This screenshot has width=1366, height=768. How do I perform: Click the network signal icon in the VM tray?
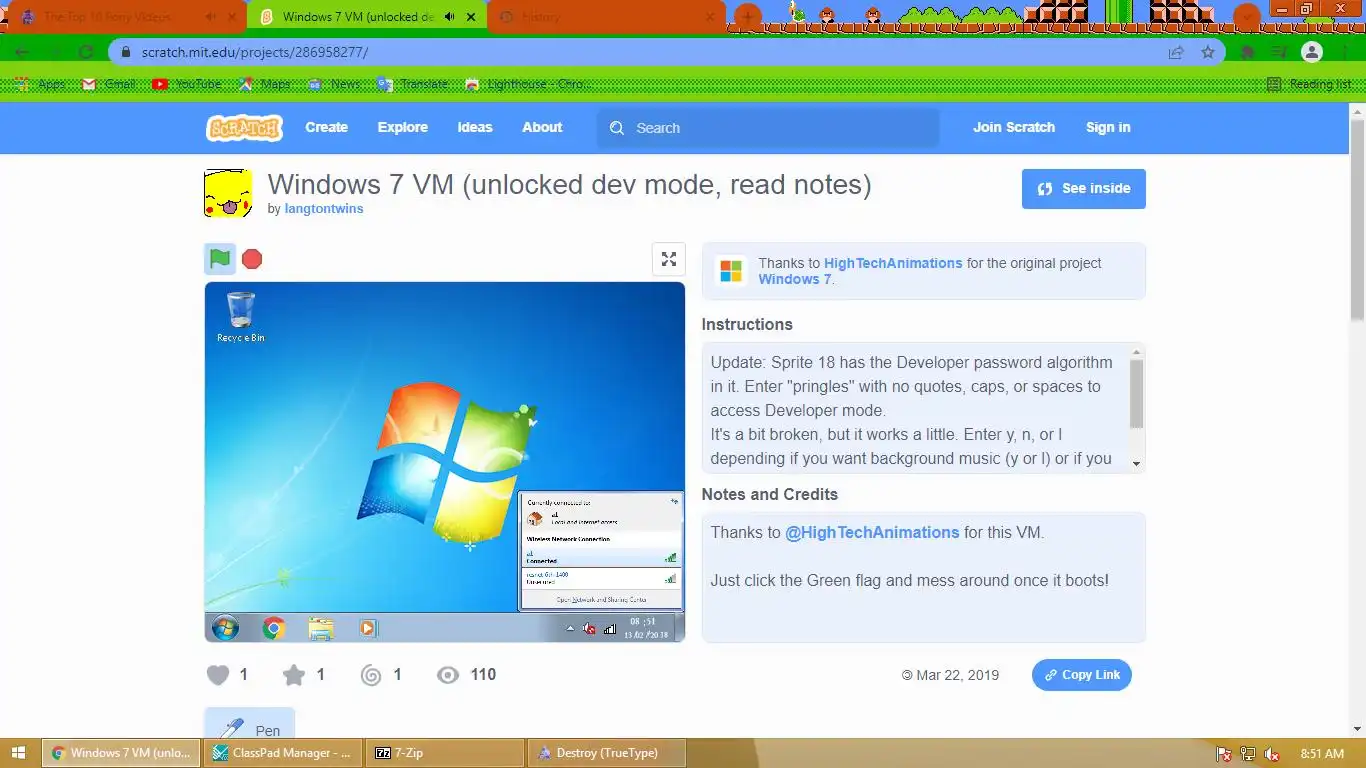(x=610, y=629)
